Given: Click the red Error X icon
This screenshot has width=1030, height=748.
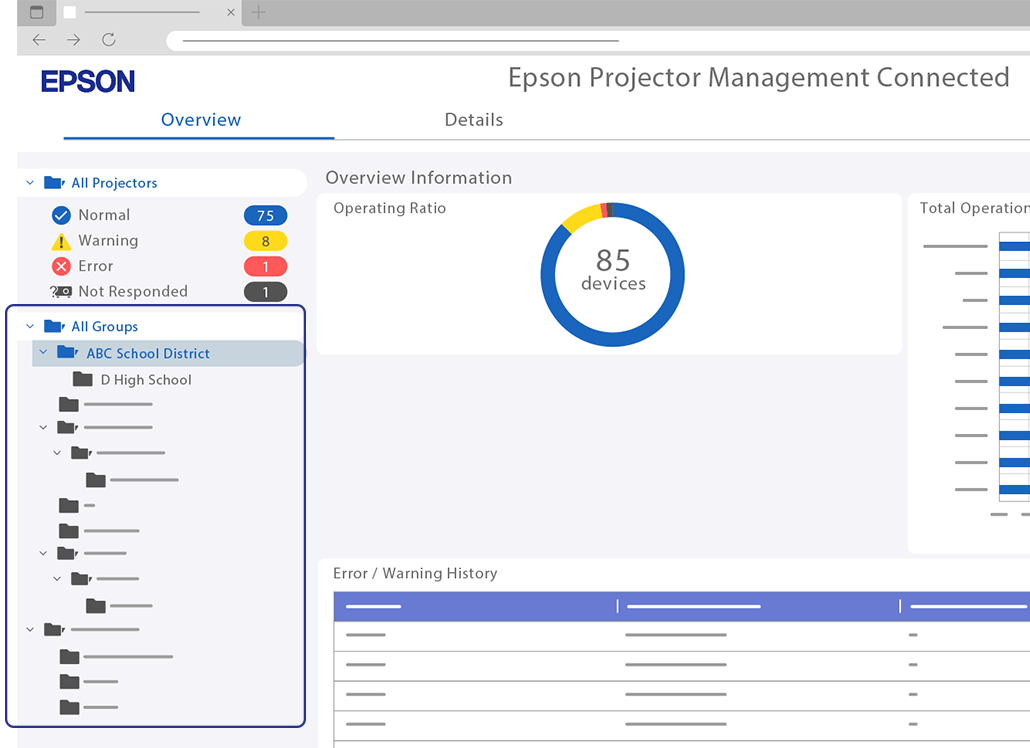Looking at the screenshot, I should point(61,267).
